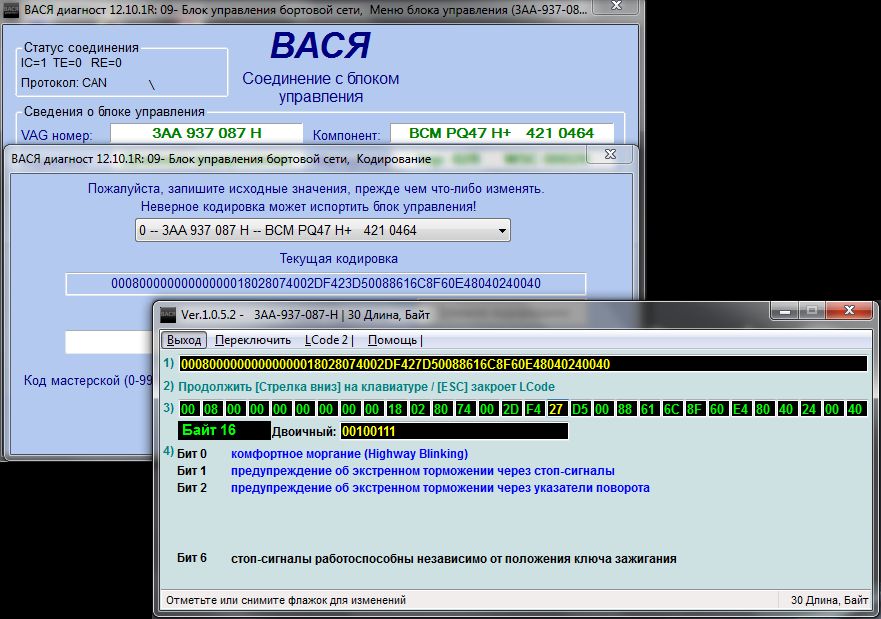The image size is (881, 619).
Task: Select byte cell 6C
Action: click(x=671, y=409)
